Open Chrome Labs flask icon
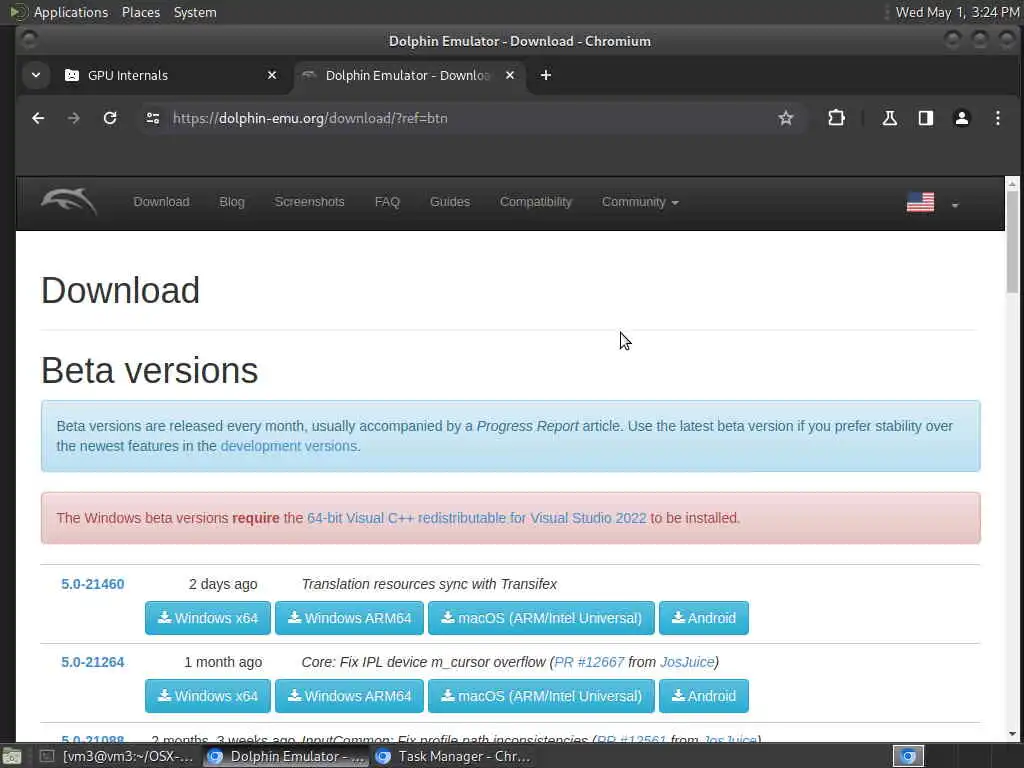The image size is (1024, 768). 889,118
